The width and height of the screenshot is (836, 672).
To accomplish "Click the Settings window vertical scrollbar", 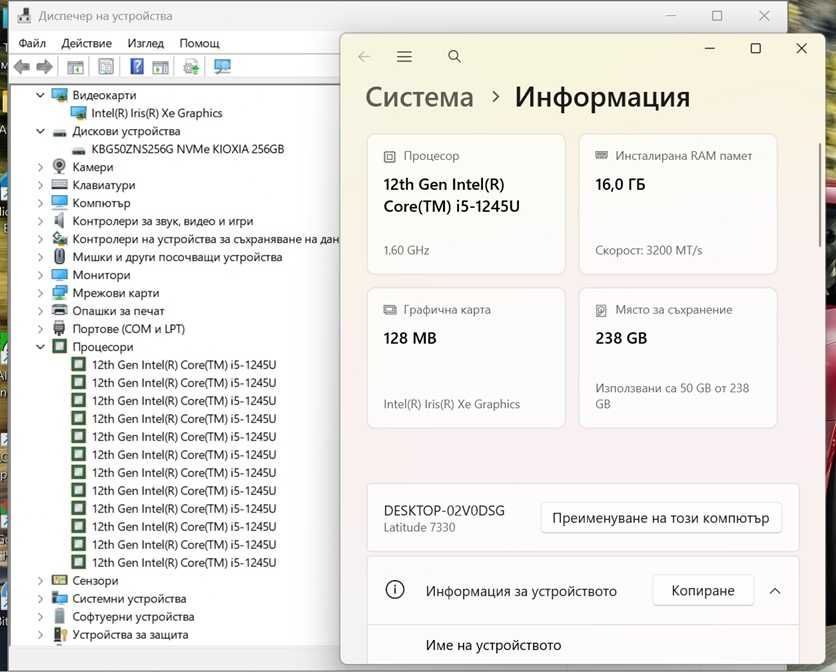I will click(820, 195).
